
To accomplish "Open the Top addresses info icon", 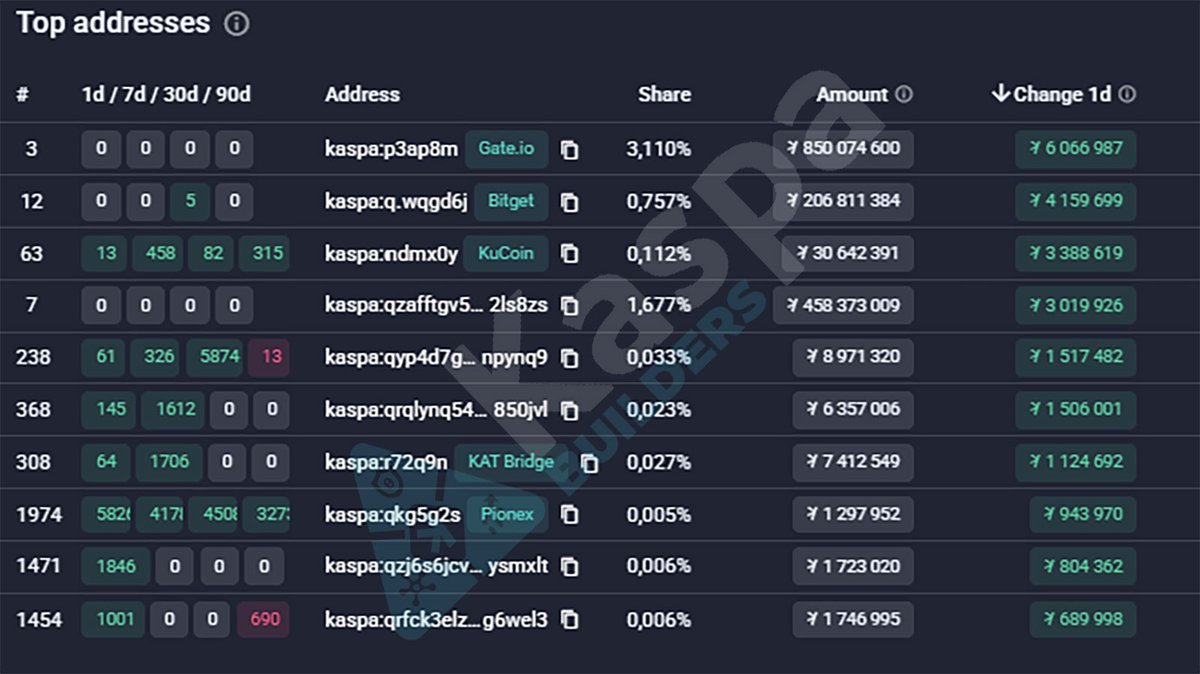I will pyautogui.click(x=236, y=24).
